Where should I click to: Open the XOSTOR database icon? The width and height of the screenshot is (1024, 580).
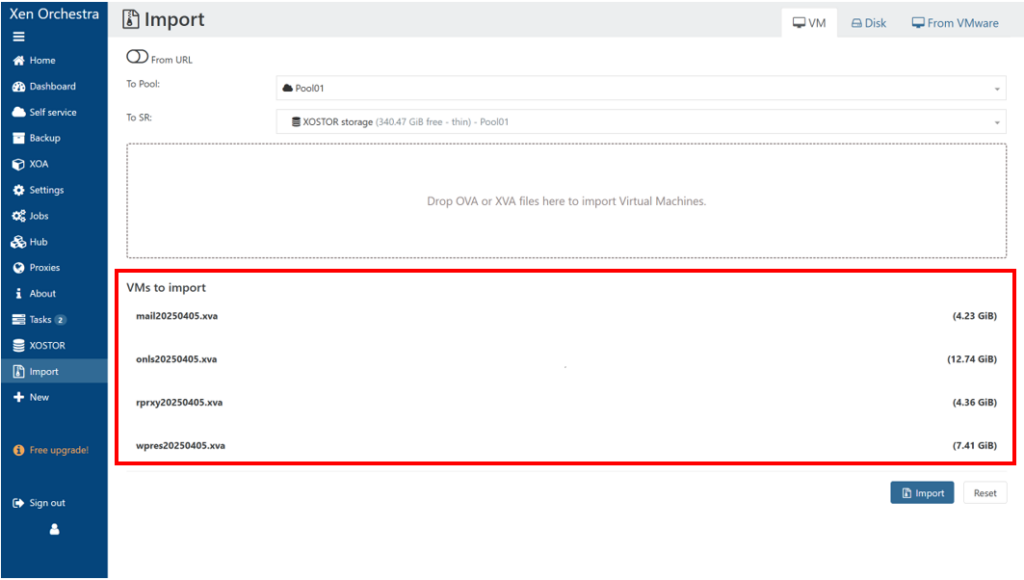[x=18, y=346]
